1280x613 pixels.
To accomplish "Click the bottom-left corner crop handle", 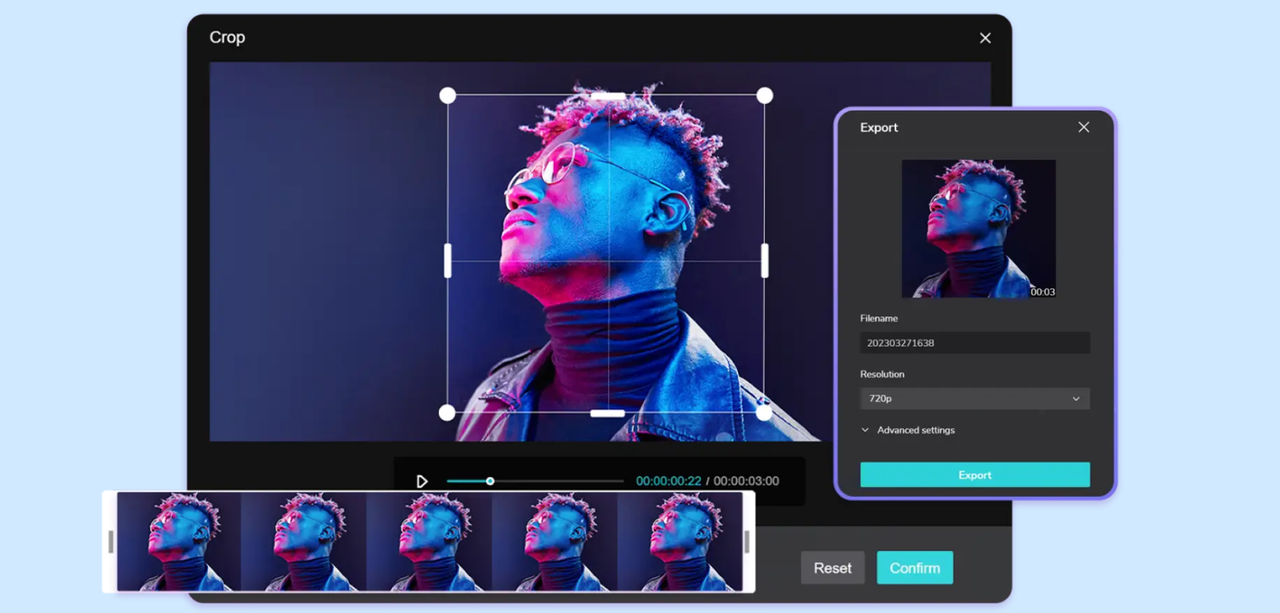I will pos(448,412).
